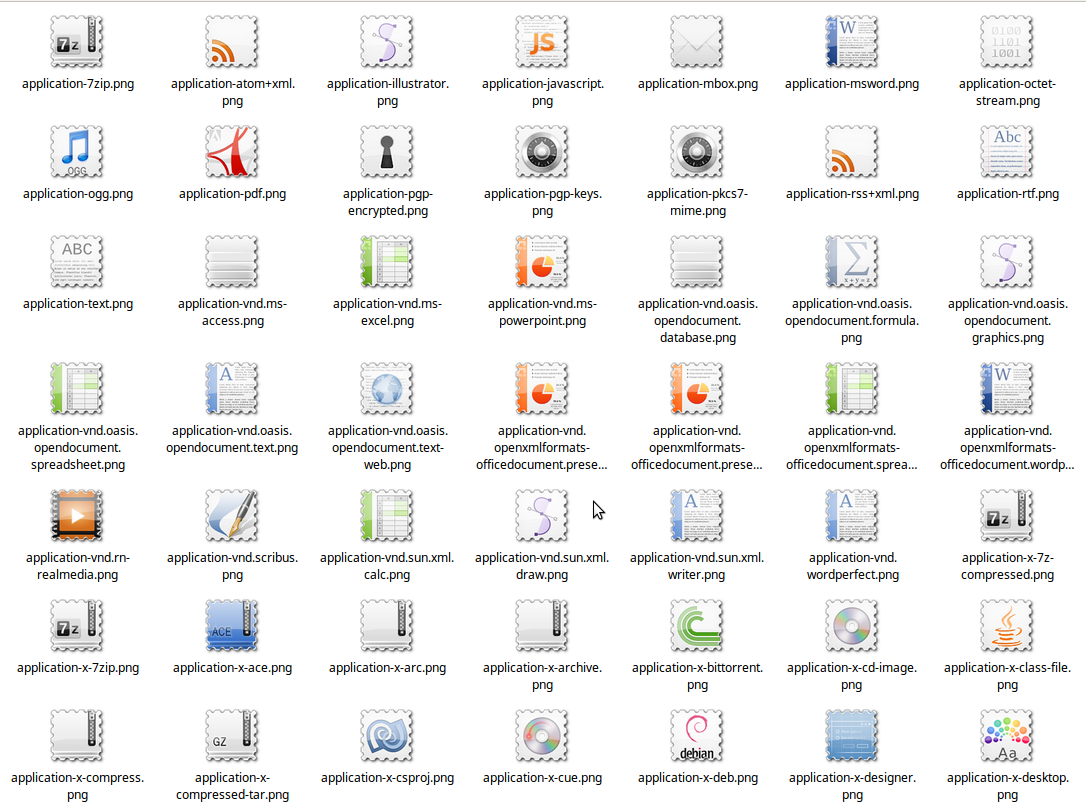Click the opendocument.text-web.png globe icon
This screenshot has height=809, width=1086.
[387, 389]
